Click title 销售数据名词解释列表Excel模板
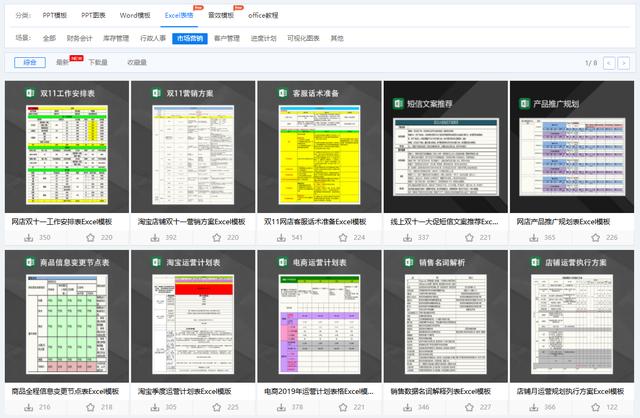The height and width of the screenshot is (418, 640). coord(441,391)
